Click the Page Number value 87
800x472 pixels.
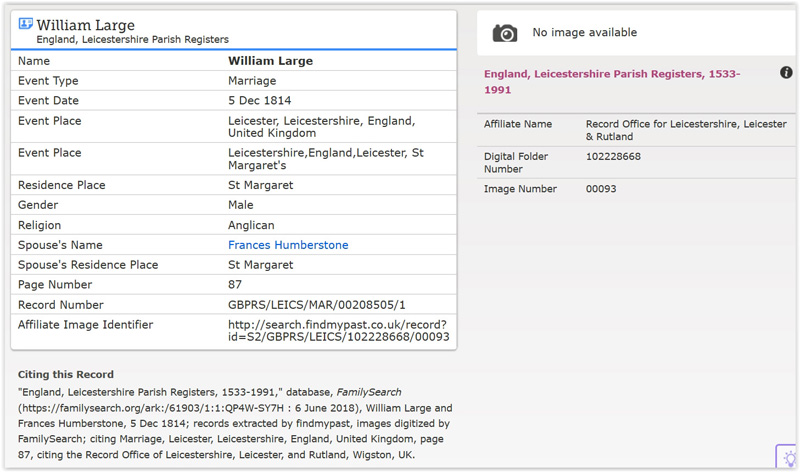[x=235, y=285]
